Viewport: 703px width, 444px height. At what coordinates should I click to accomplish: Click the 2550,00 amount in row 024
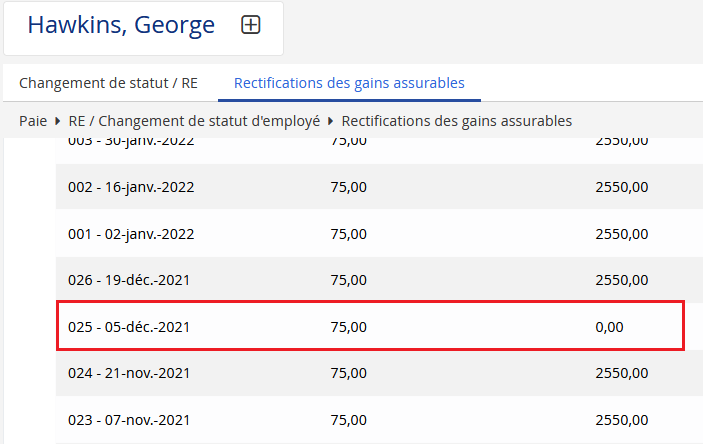pos(621,373)
